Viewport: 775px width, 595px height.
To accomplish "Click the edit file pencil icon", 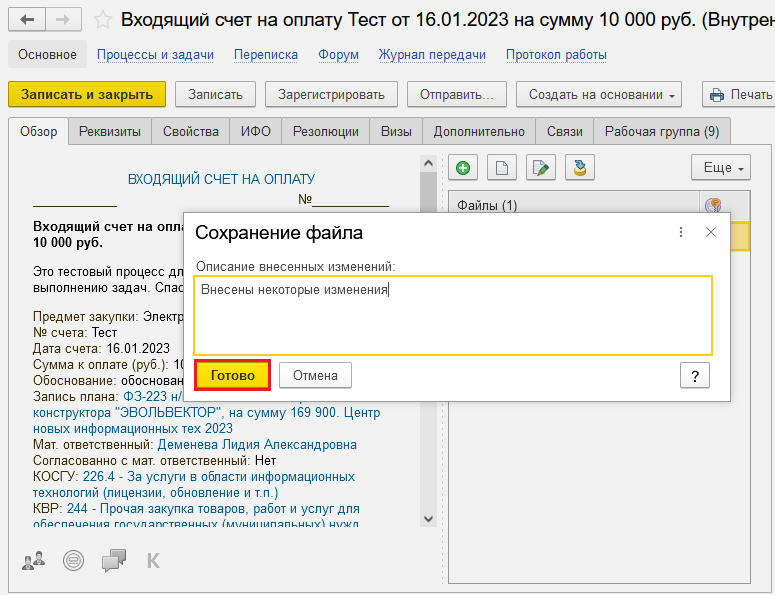I will click(541, 167).
